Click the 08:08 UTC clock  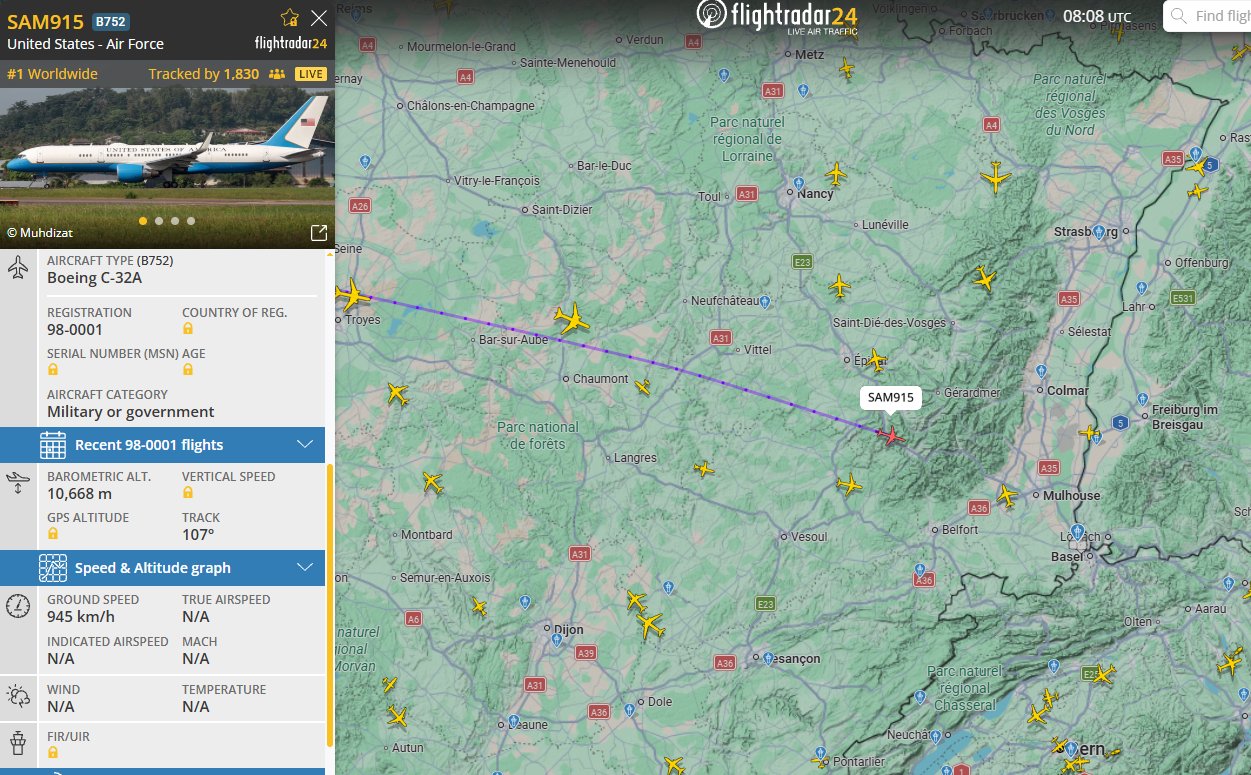(1097, 16)
